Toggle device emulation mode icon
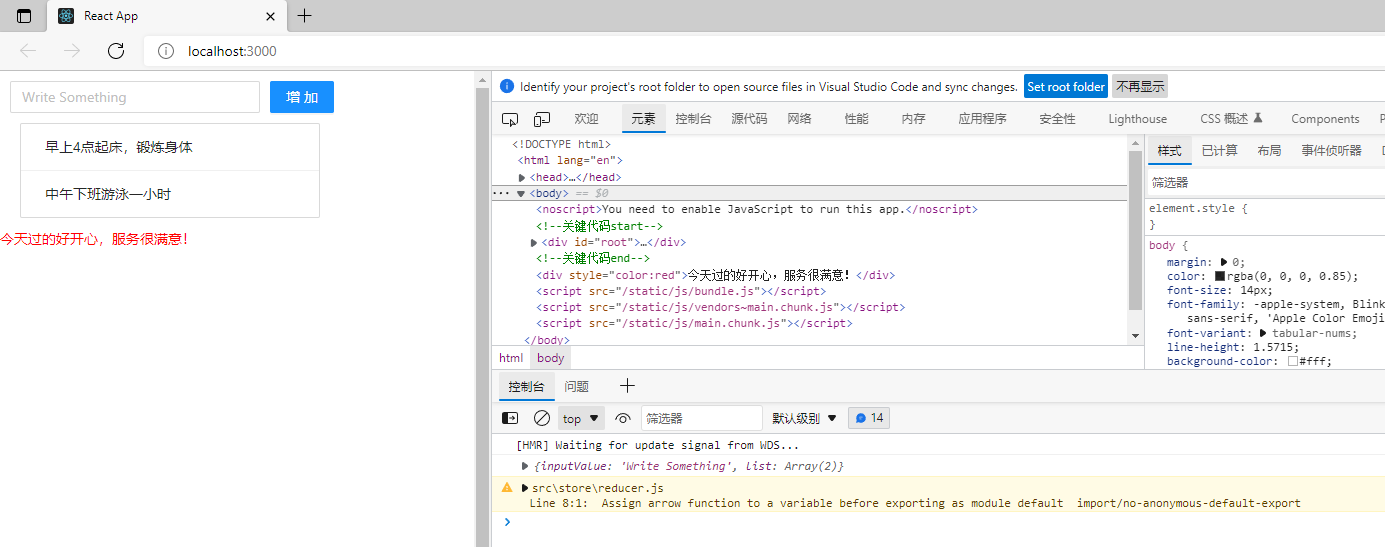 click(x=542, y=119)
